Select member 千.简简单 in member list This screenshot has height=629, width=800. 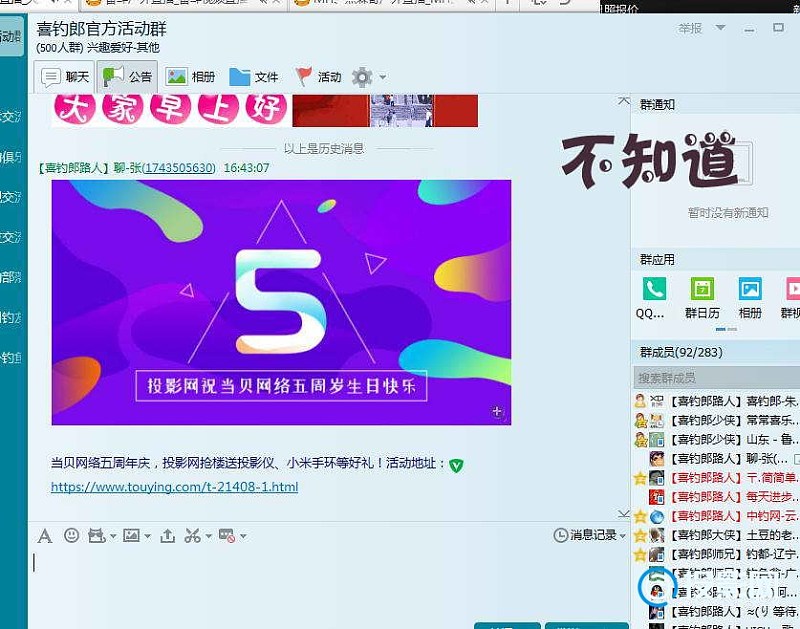coord(716,477)
